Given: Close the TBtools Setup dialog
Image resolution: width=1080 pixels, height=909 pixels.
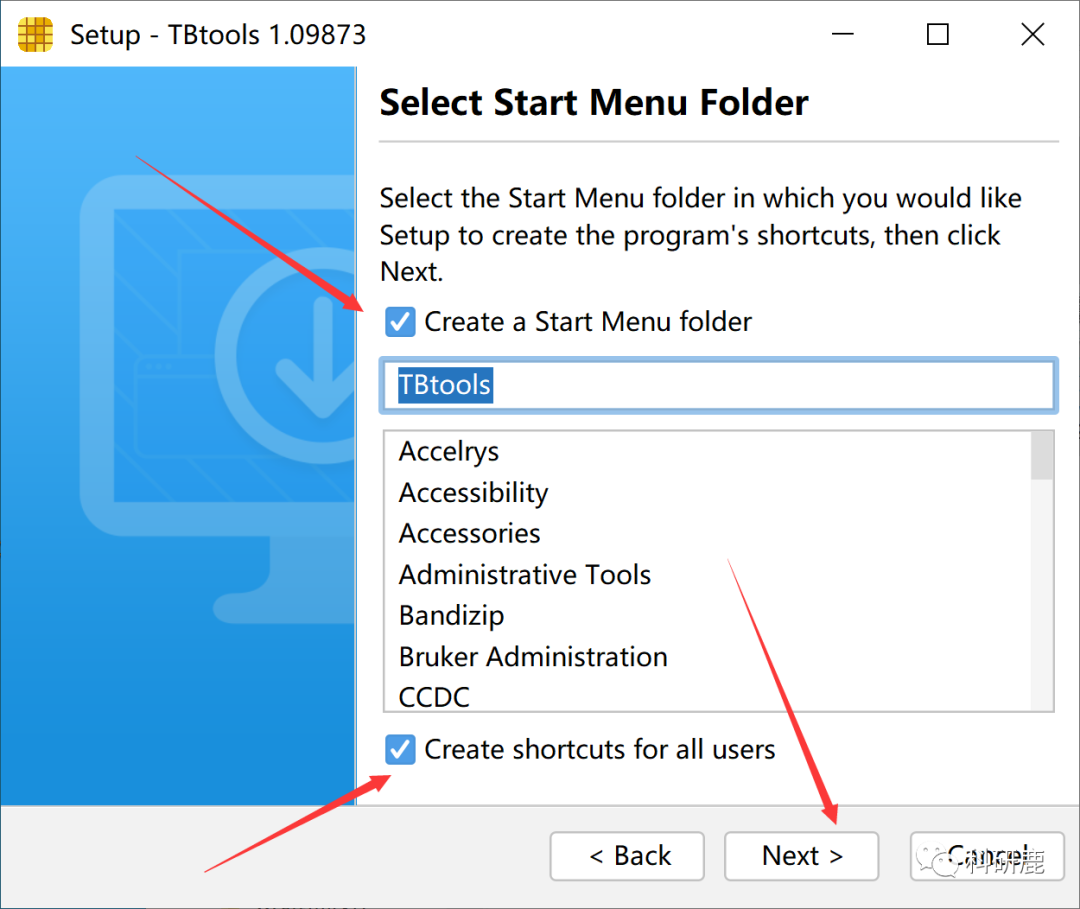Looking at the screenshot, I should click(x=1032, y=34).
